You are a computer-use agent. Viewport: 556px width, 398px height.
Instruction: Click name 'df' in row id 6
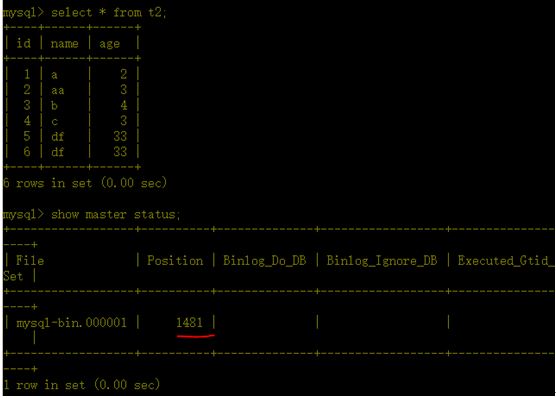pyautogui.click(x=57, y=152)
